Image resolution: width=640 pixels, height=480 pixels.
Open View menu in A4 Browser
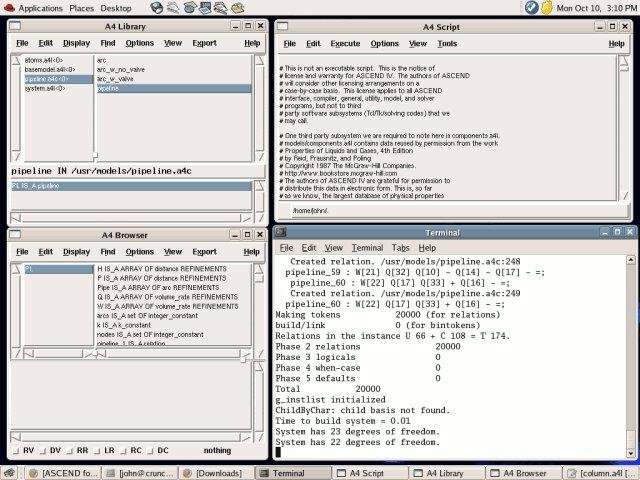173,252
